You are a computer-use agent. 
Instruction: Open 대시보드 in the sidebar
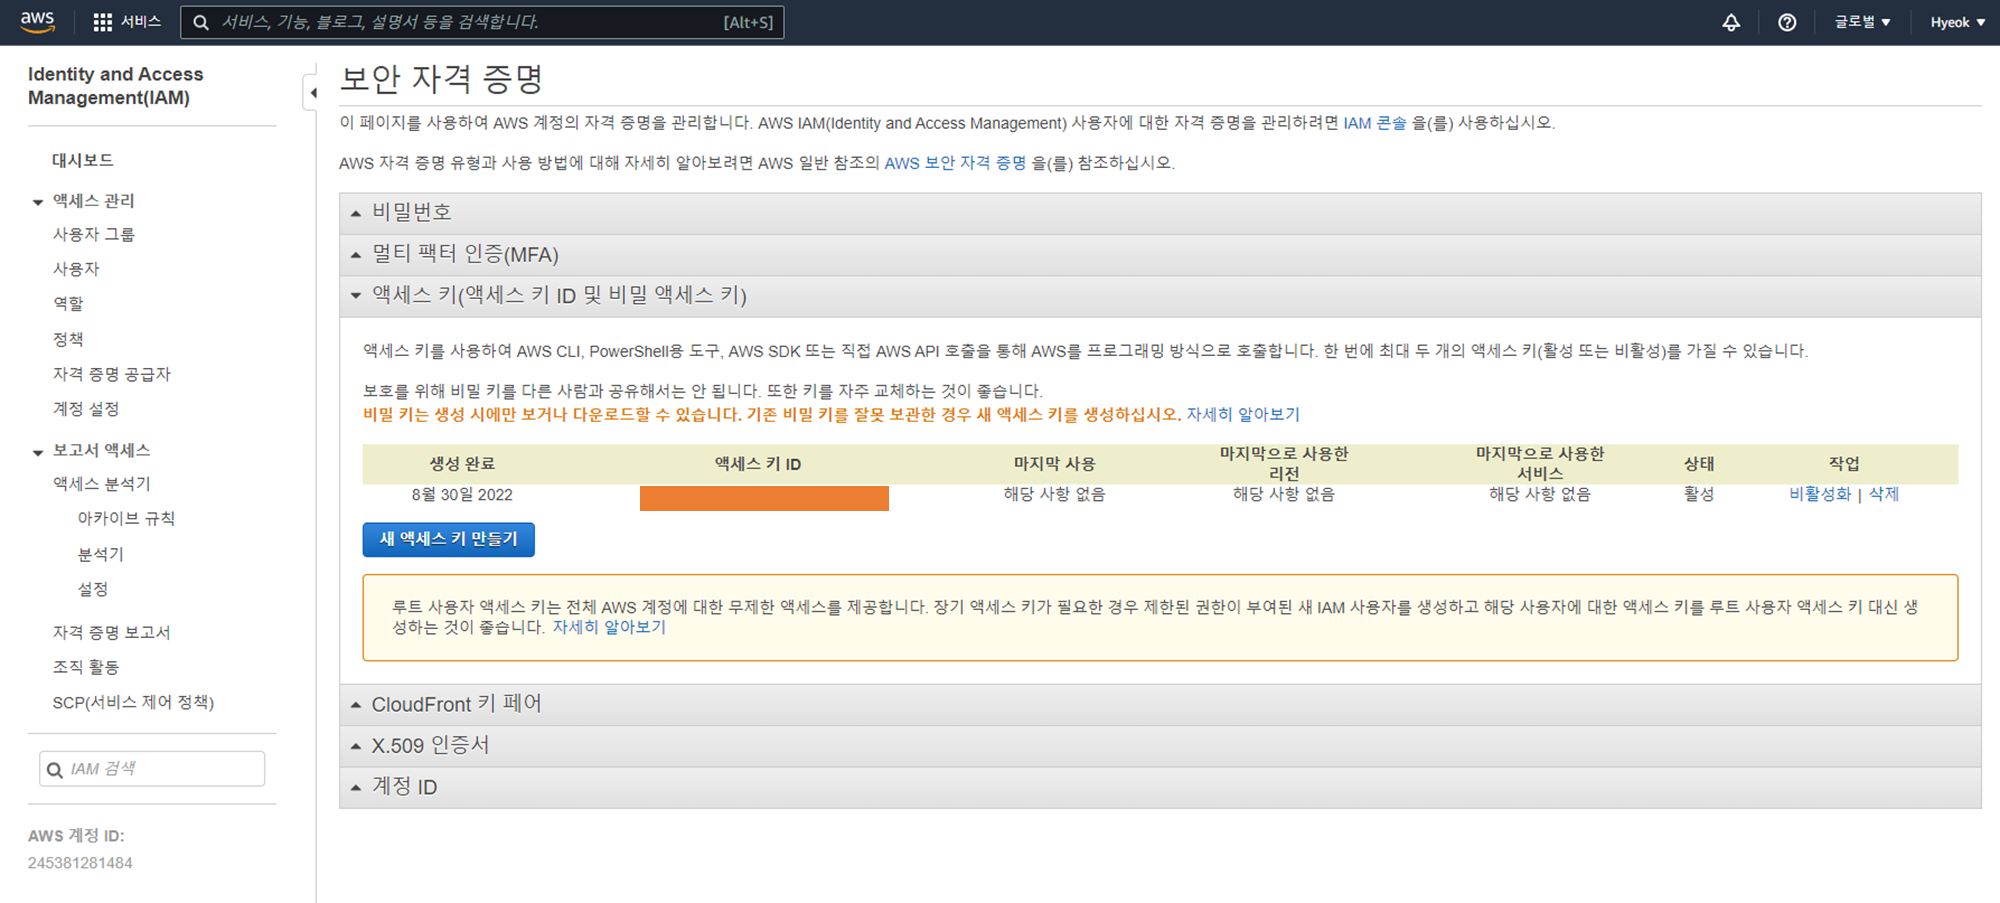83,160
